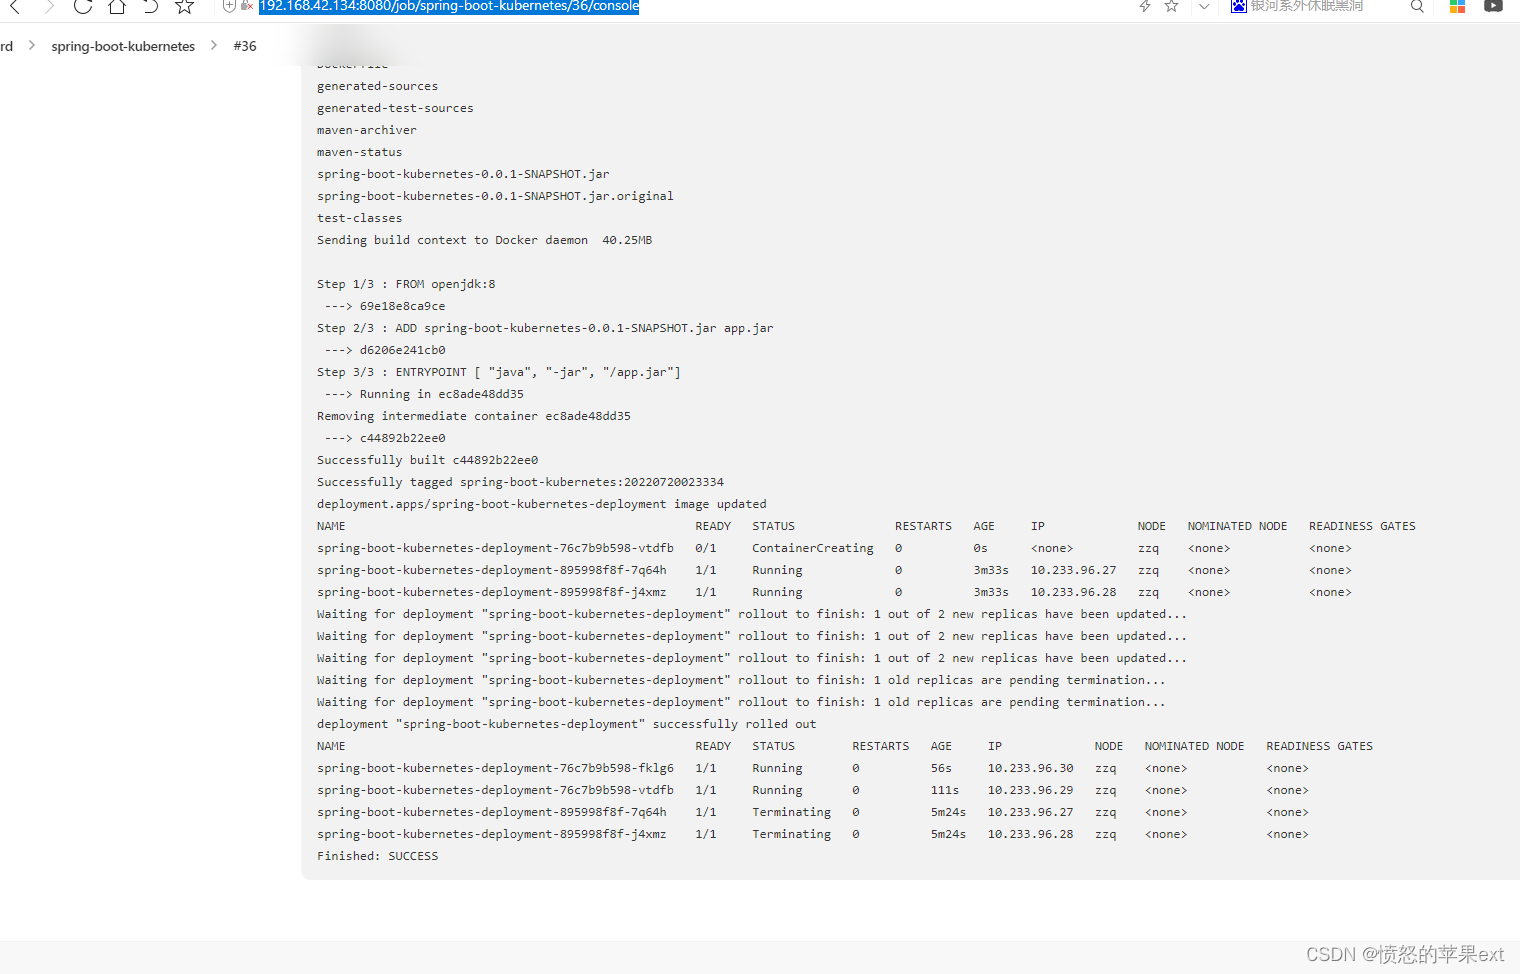This screenshot has height=974, width=1520.
Task: Click age value '5m24s' for pod 7q64h
Action: point(948,812)
